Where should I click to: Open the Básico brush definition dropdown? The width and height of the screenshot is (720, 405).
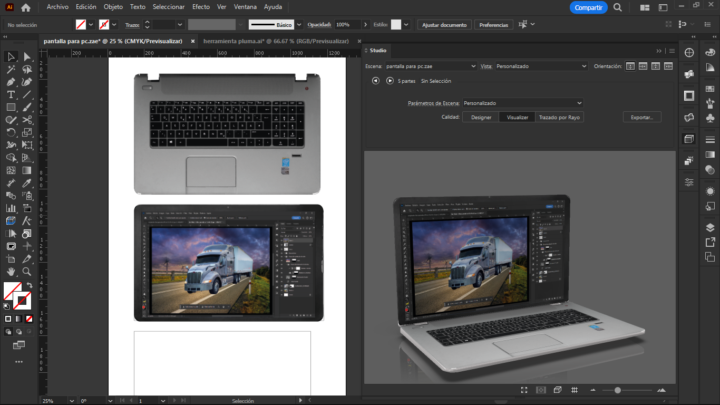(299, 25)
